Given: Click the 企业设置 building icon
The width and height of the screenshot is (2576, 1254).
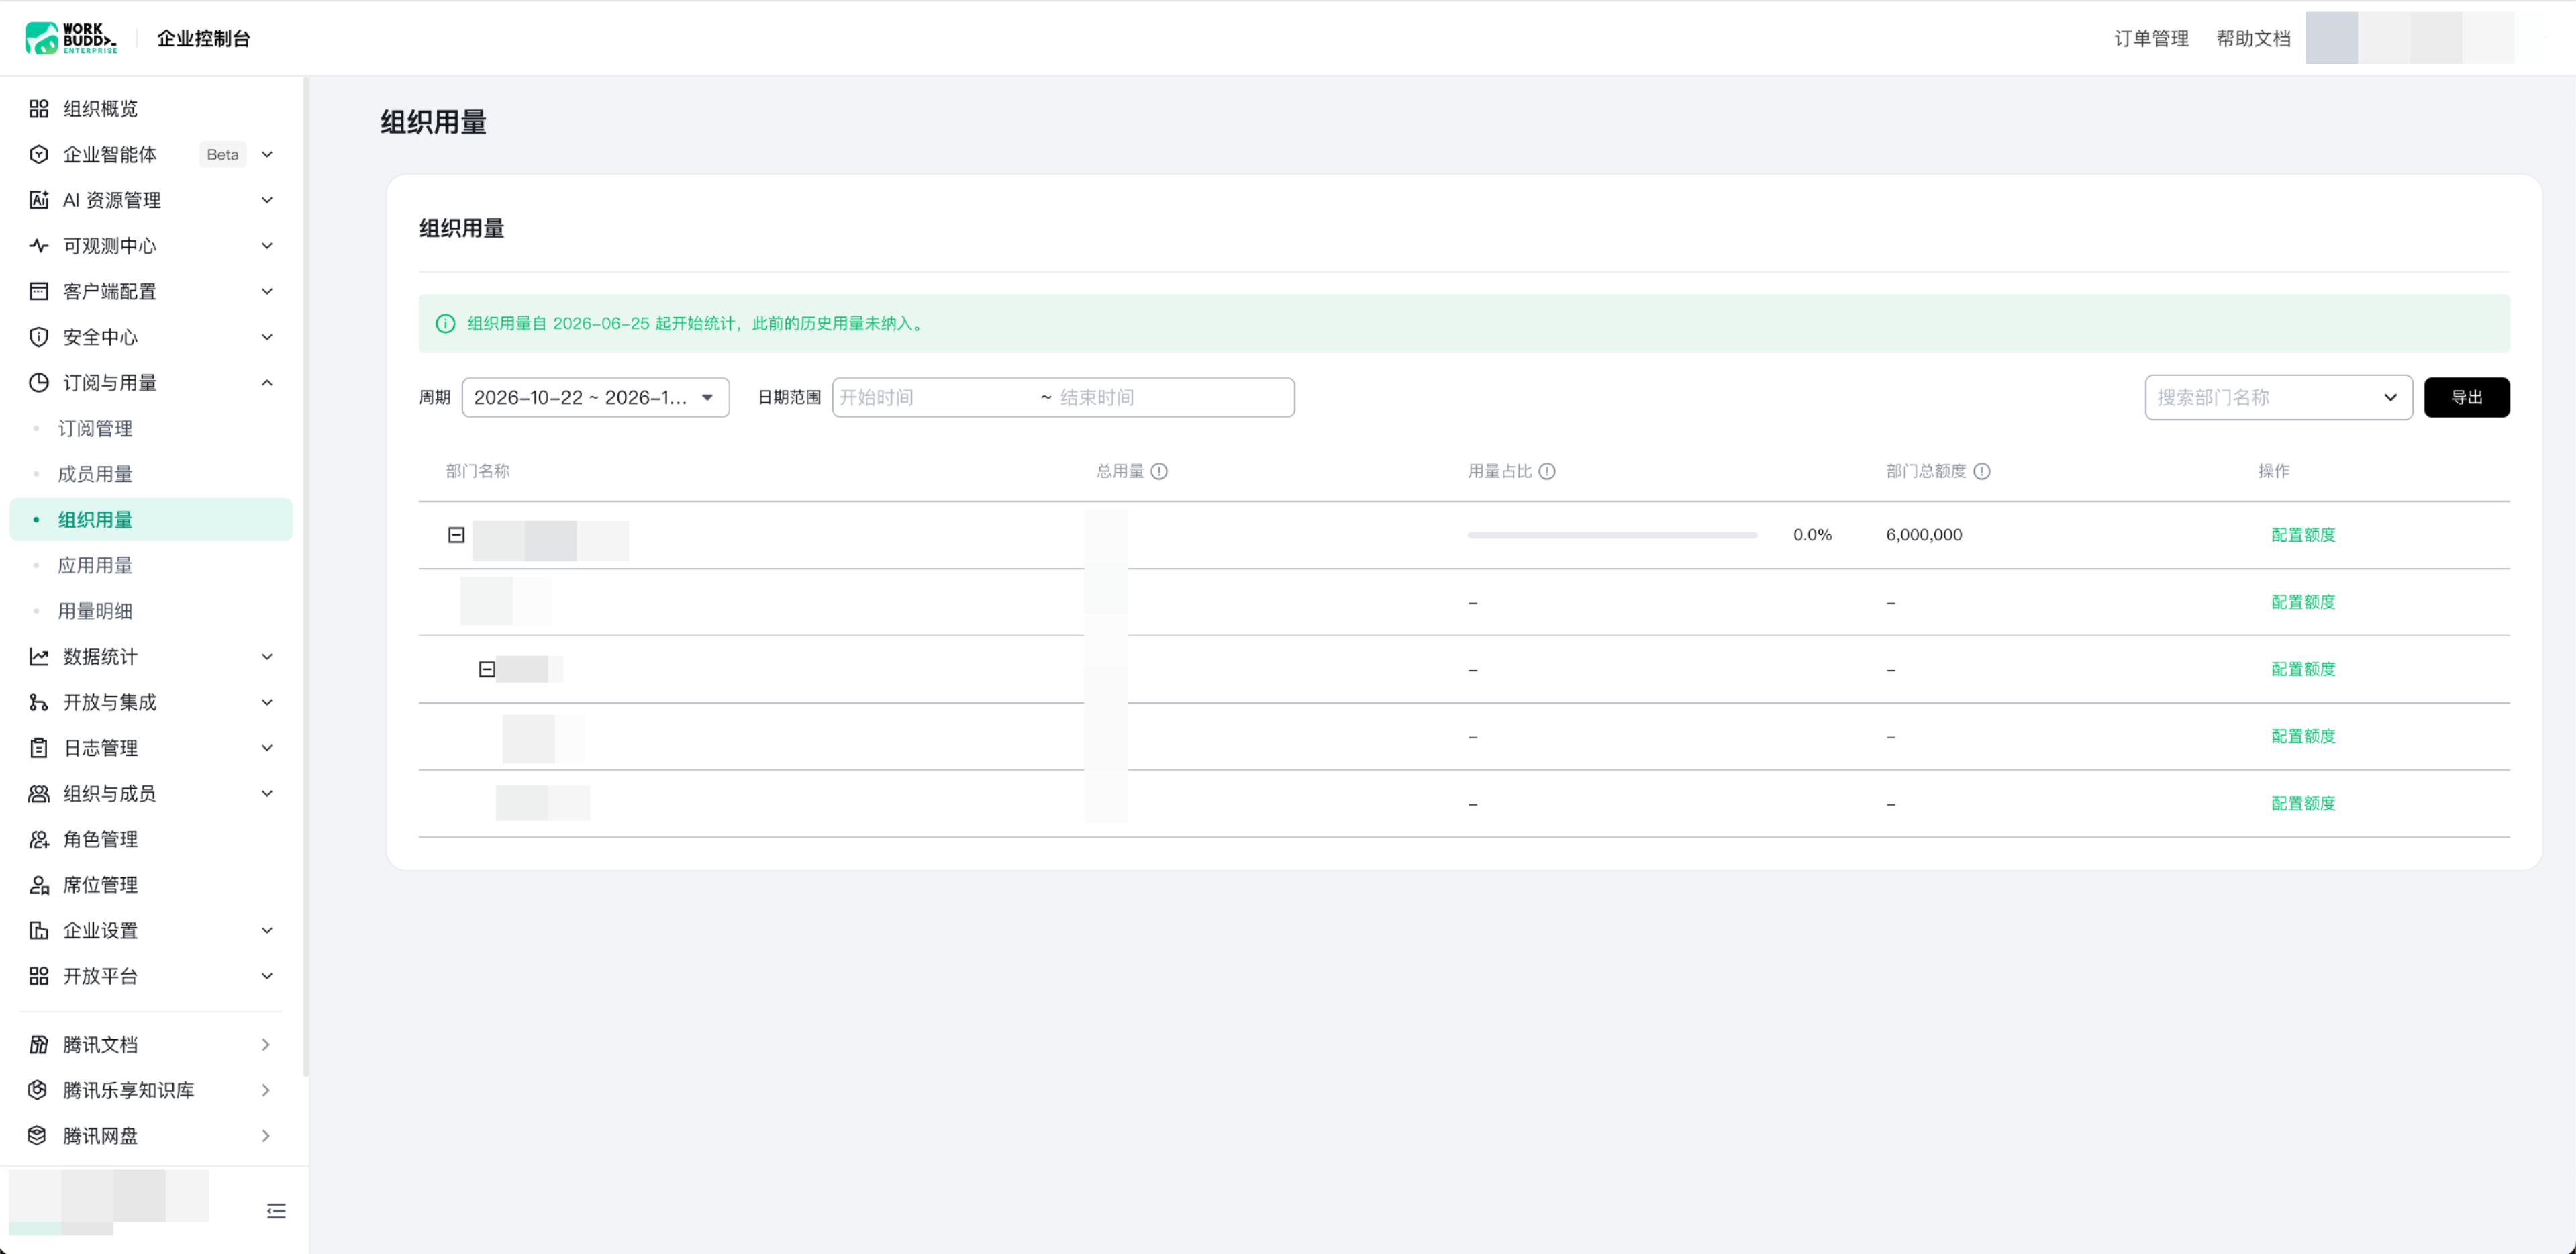Looking at the screenshot, I should click(38, 931).
